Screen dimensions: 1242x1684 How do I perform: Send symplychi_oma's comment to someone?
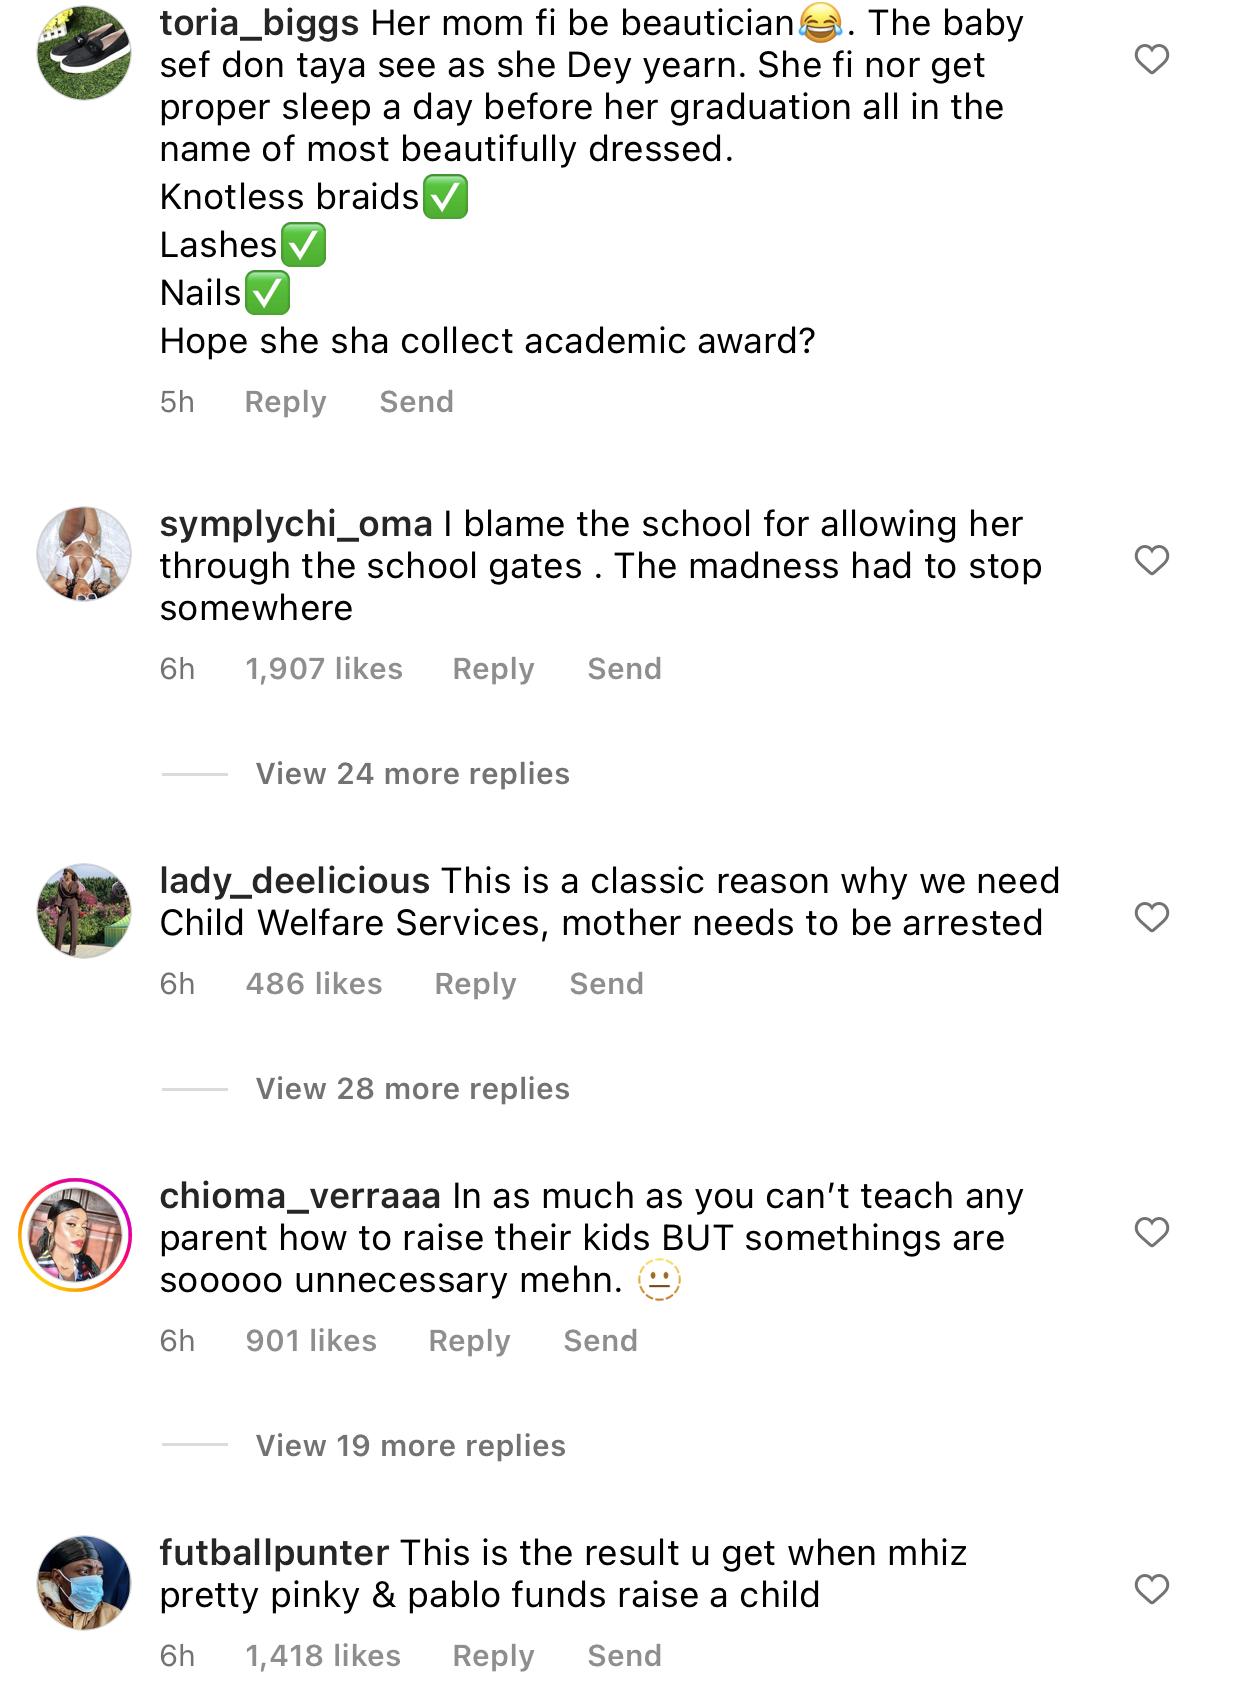pos(624,669)
